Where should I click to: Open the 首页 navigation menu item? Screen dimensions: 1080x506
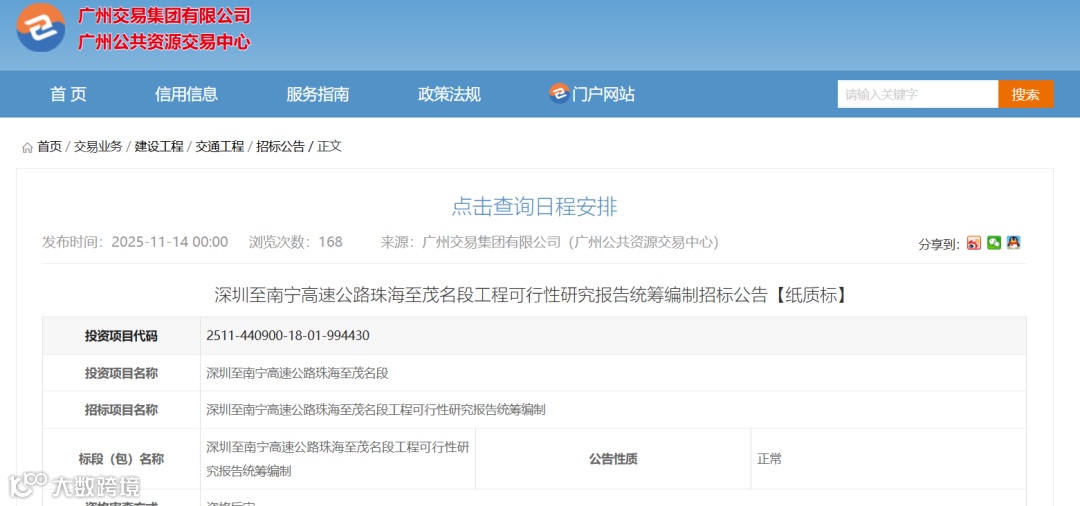(68, 94)
